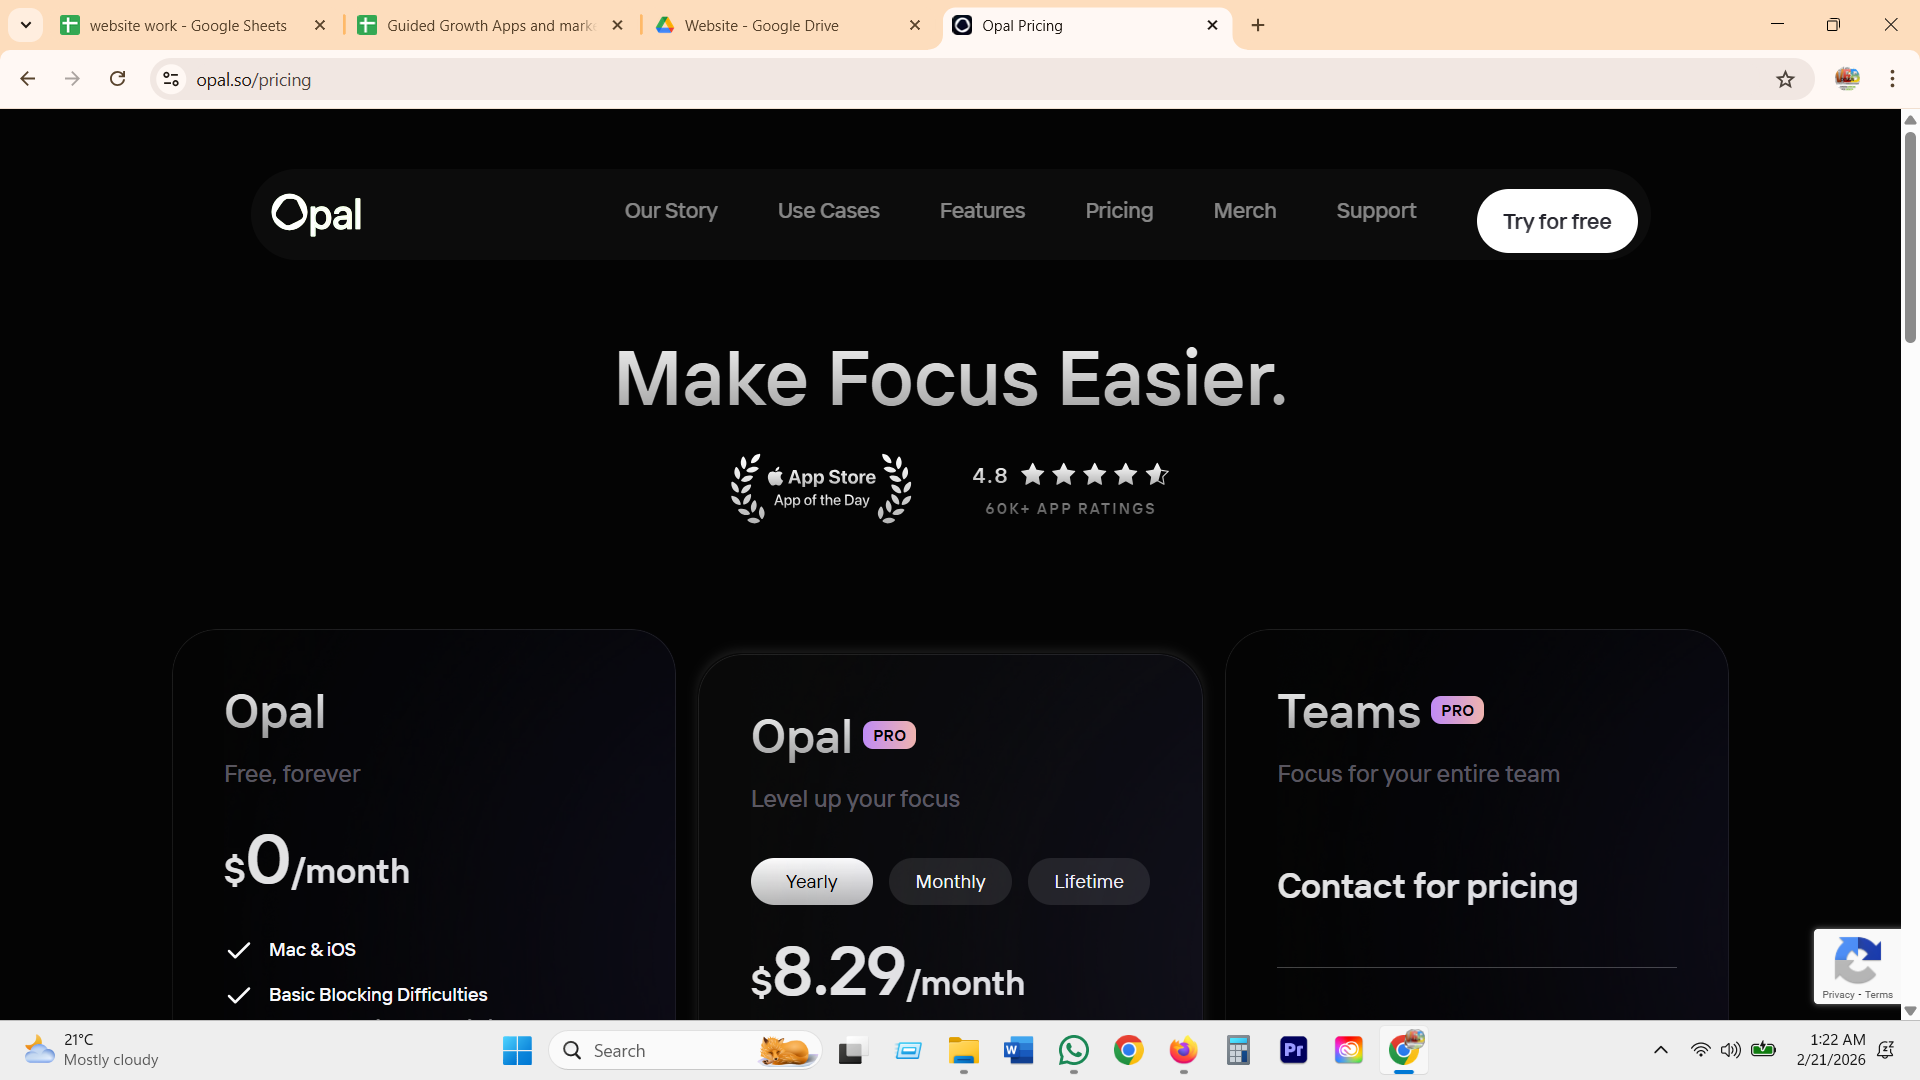Click the taskbar Search box
The height and width of the screenshot is (1080, 1920).
click(x=685, y=1050)
